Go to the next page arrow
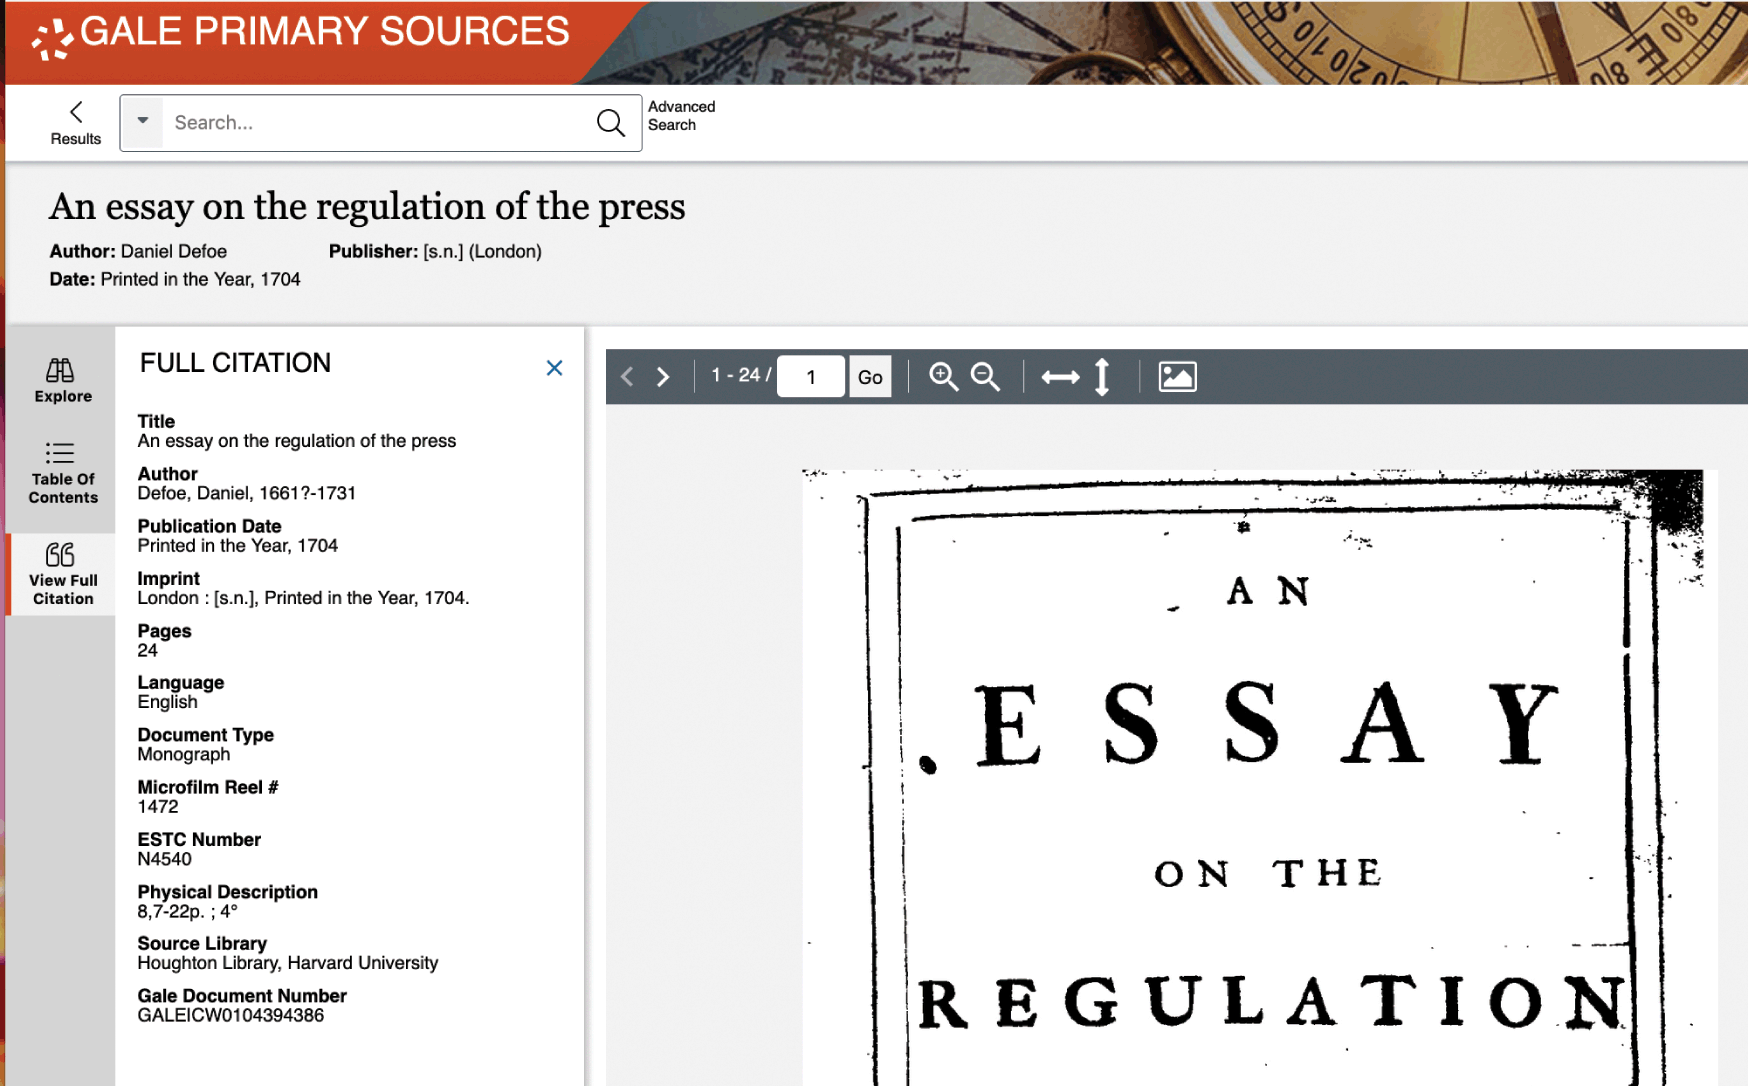Viewport: 1748px width, 1086px height. coord(662,377)
